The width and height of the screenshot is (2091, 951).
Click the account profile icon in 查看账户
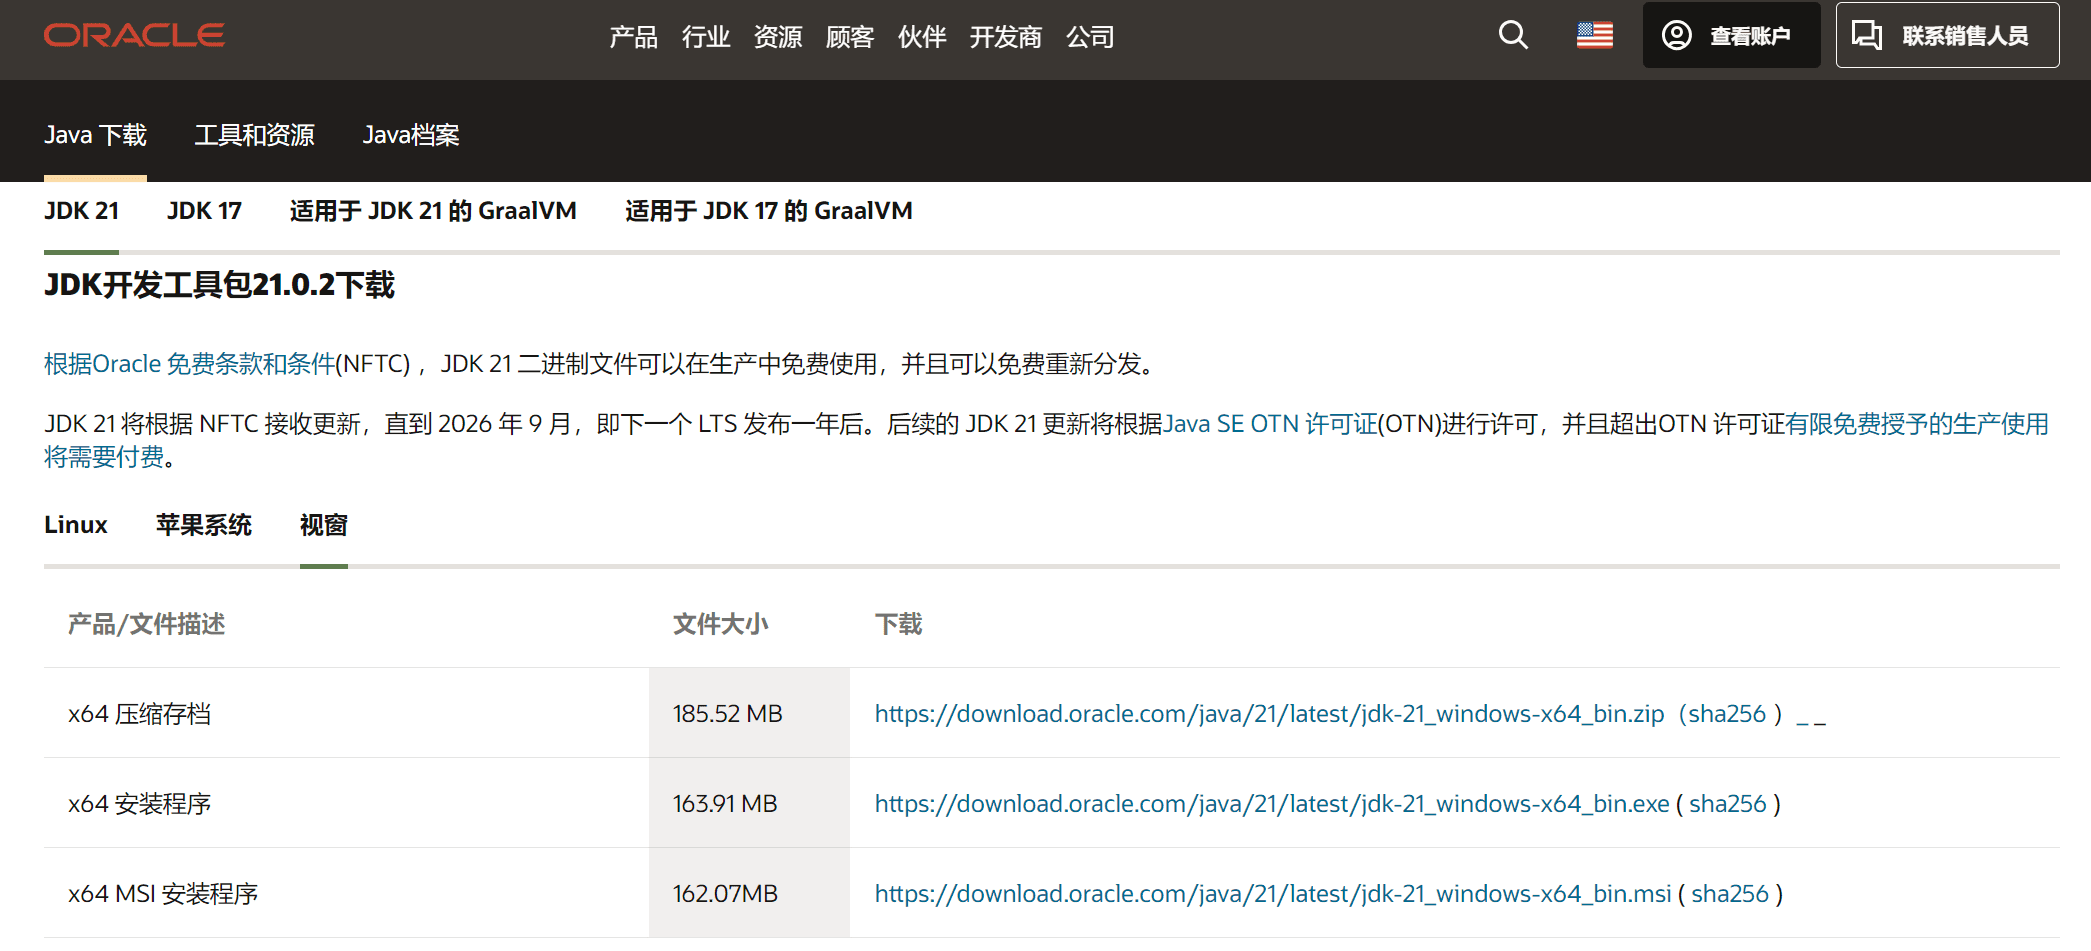point(1679,35)
